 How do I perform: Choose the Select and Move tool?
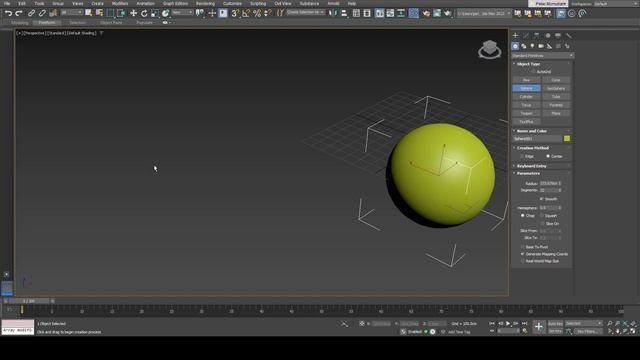point(133,13)
